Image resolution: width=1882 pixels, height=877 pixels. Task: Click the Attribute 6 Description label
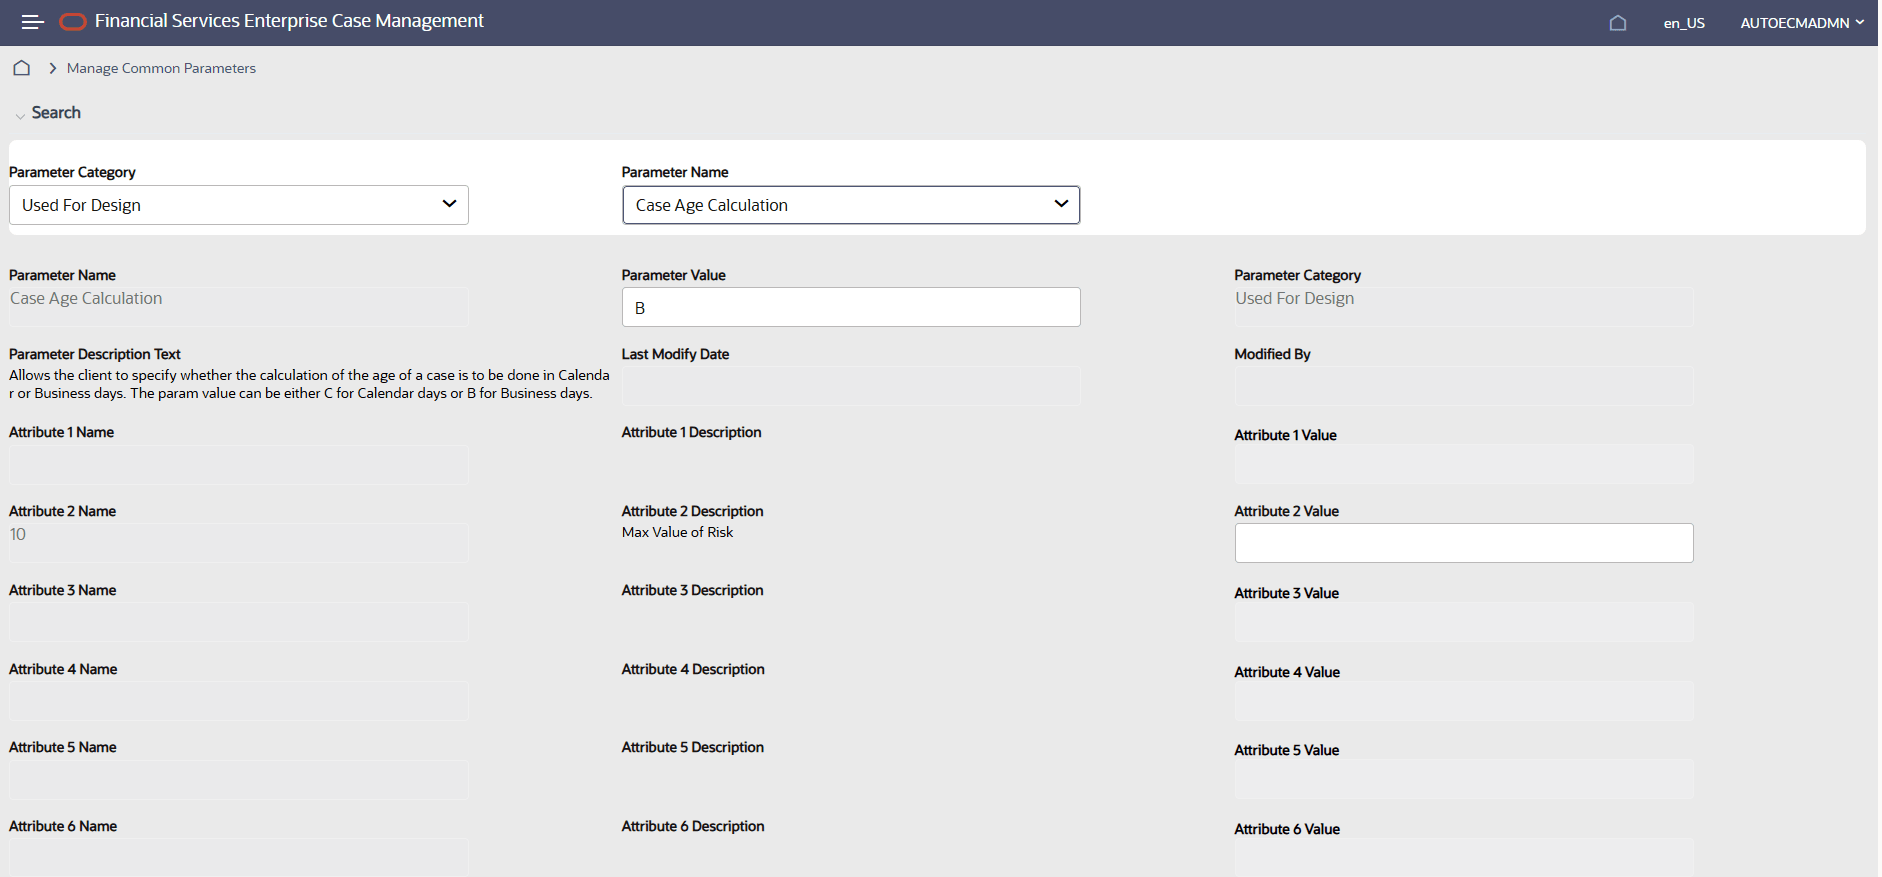(x=693, y=826)
